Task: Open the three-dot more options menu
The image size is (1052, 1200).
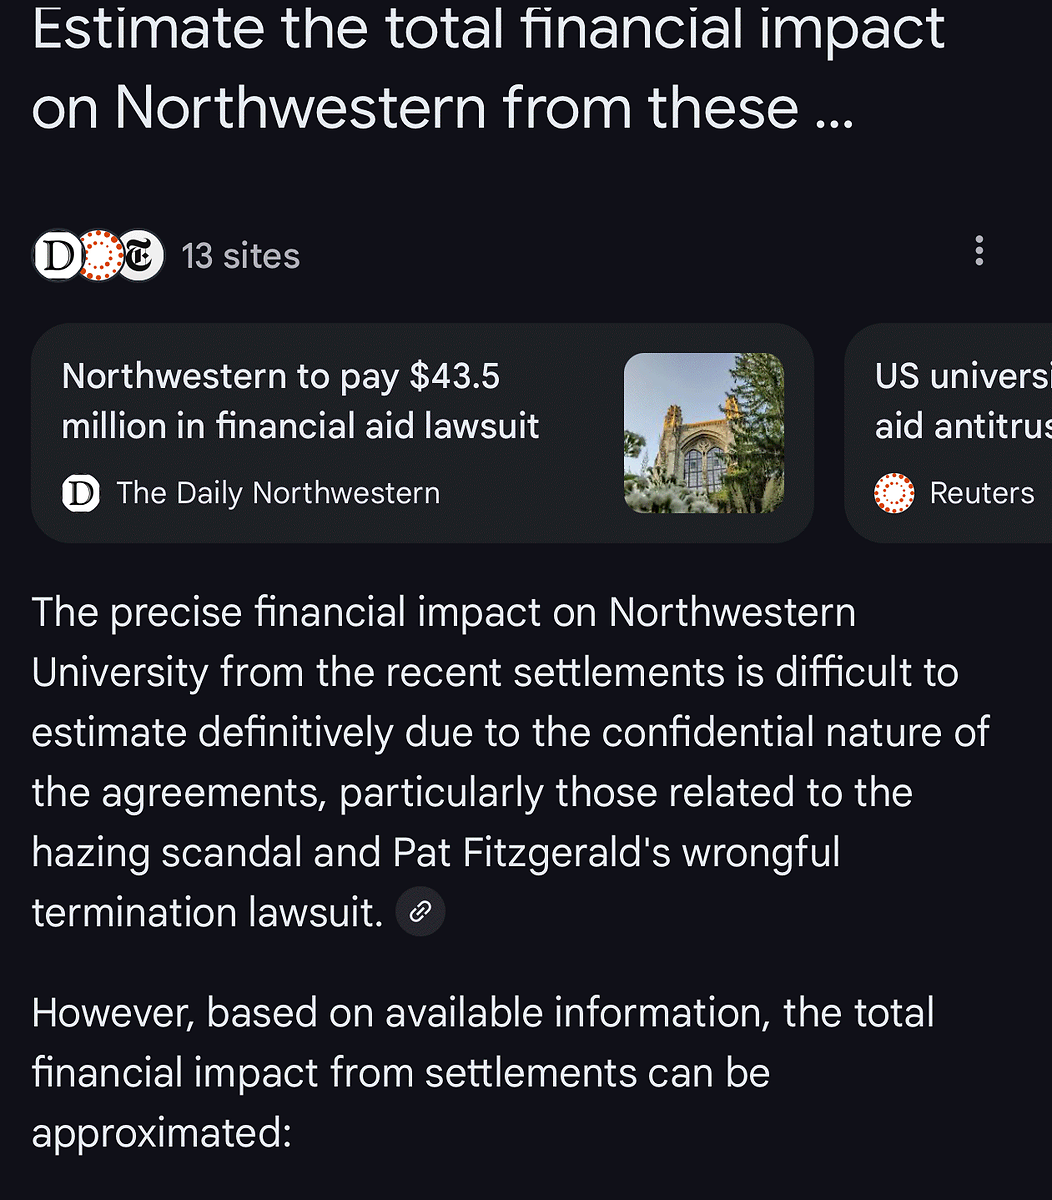Action: 979,251
